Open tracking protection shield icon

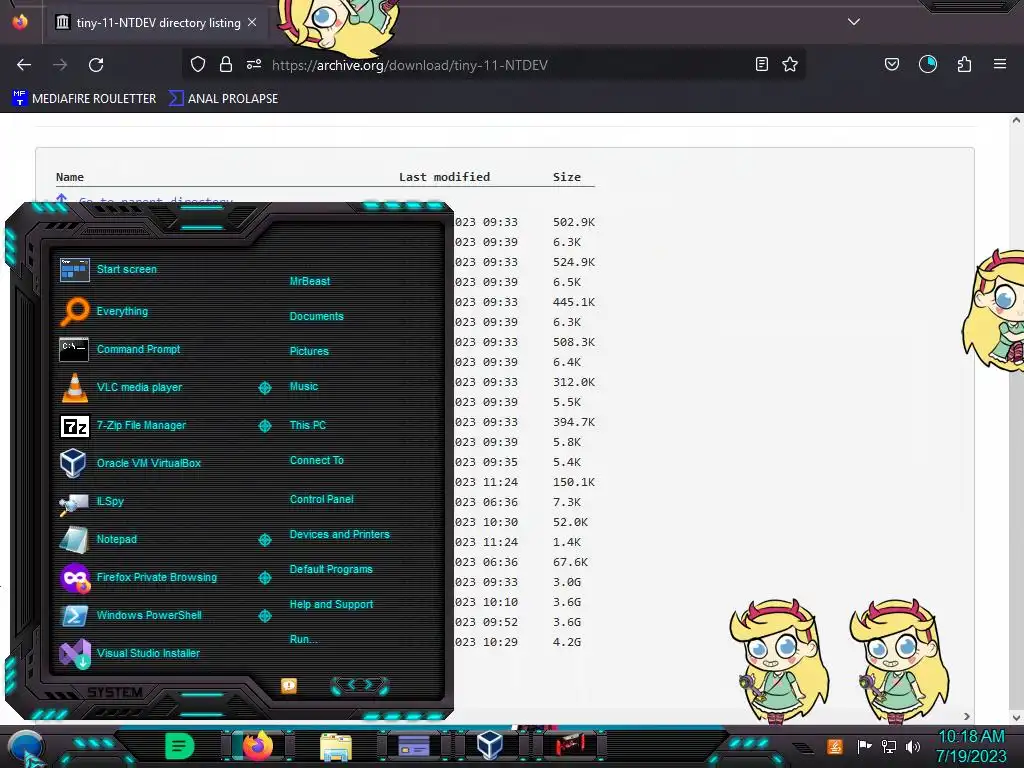198,64
